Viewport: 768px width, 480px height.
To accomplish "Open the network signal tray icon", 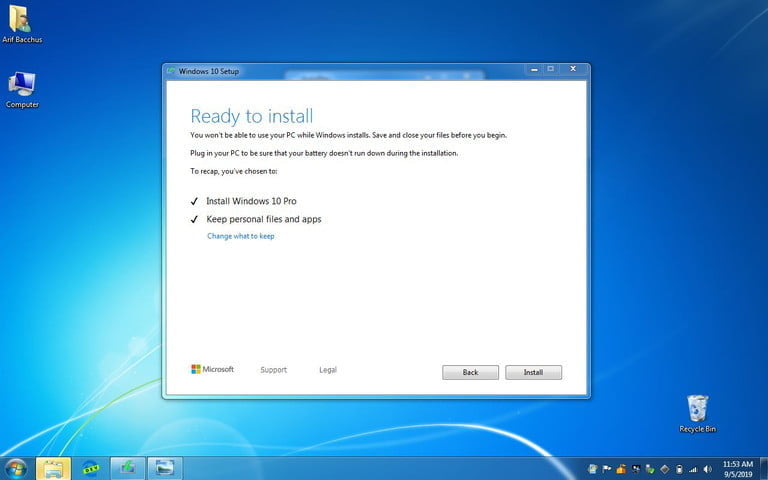I will point(693,469).
